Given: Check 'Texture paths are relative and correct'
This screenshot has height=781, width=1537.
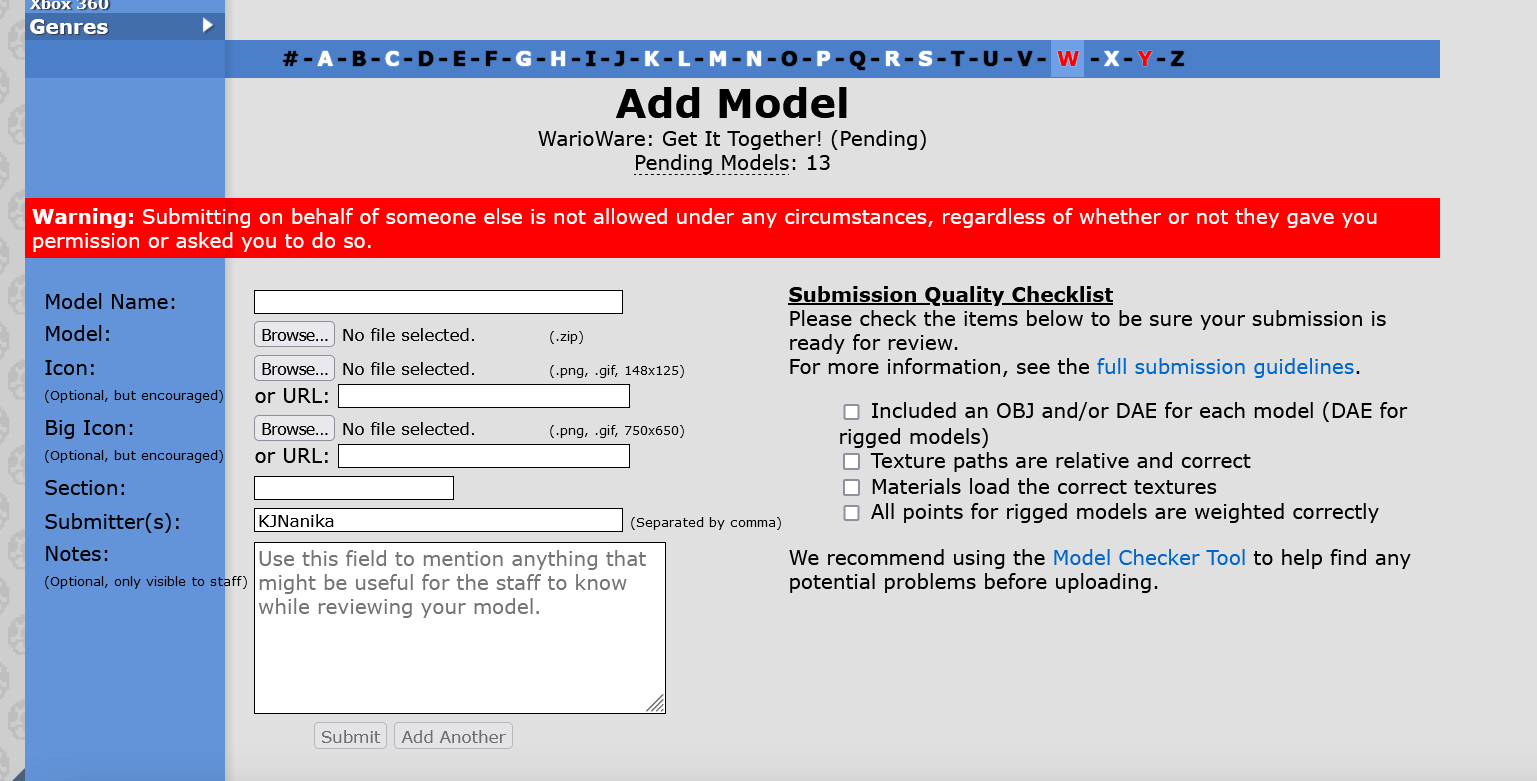Looking at the screenshot, I should pyautogui.click(x=851, y=462).
